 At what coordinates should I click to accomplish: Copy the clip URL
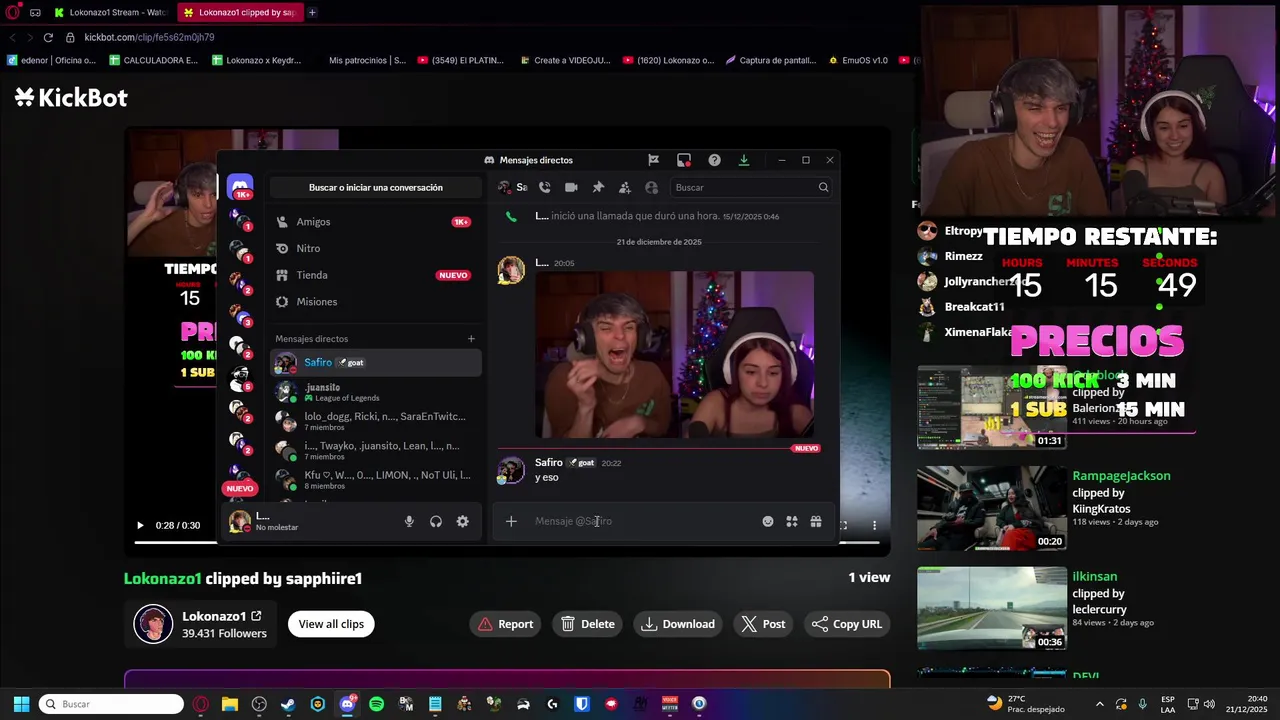[847, 624]
